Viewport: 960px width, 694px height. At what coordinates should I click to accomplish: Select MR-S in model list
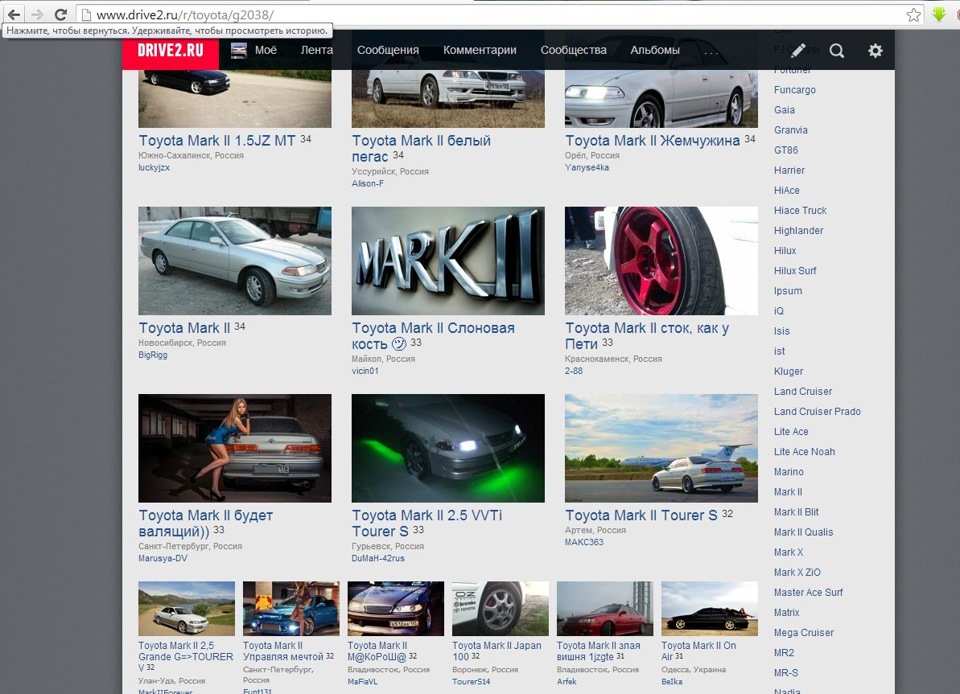[x=786, y=673]
